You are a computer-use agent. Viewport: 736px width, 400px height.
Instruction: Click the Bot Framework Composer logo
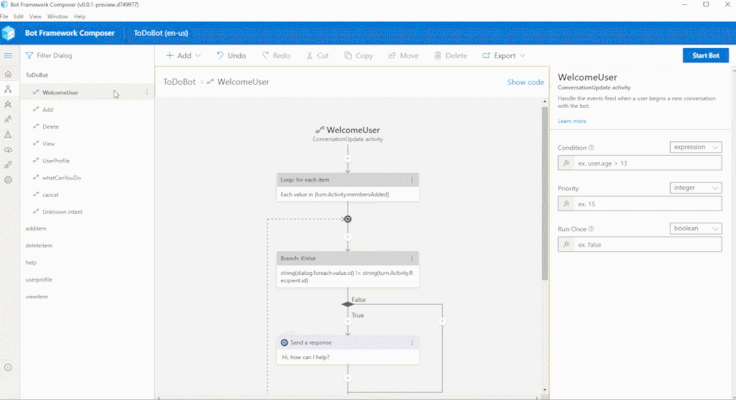8,33
